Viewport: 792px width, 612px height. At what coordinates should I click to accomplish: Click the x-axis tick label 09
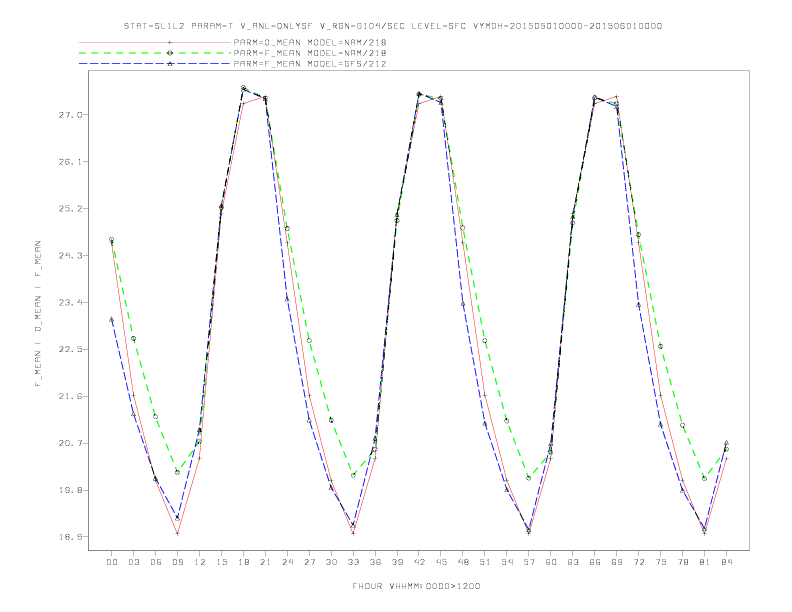(x=178, y=562)
